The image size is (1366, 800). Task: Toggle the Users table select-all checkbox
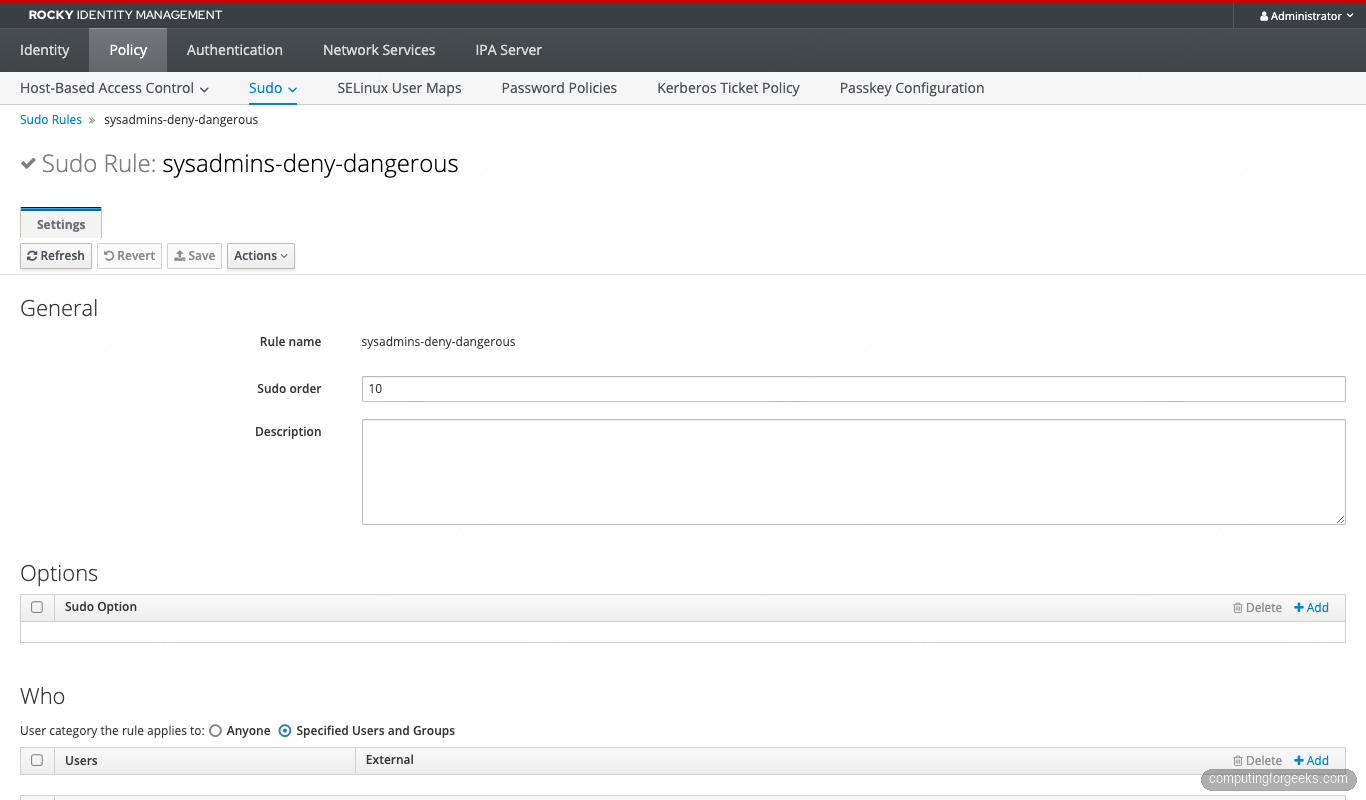pos(37,760)
